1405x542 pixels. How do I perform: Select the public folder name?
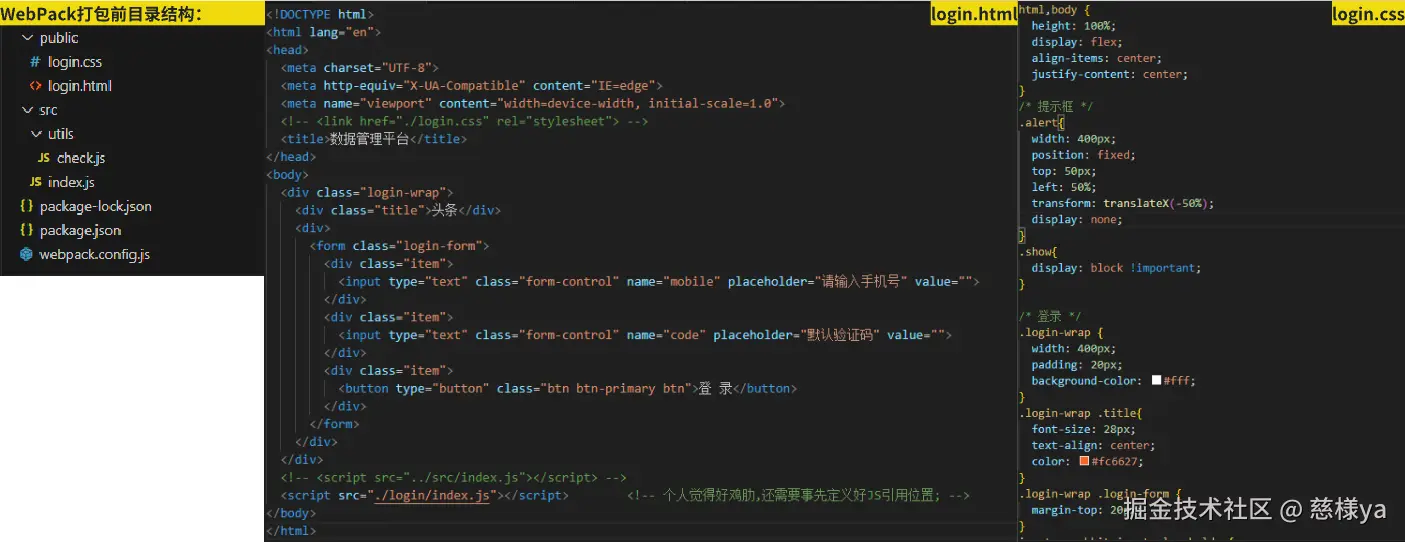(x=59, y=38)
